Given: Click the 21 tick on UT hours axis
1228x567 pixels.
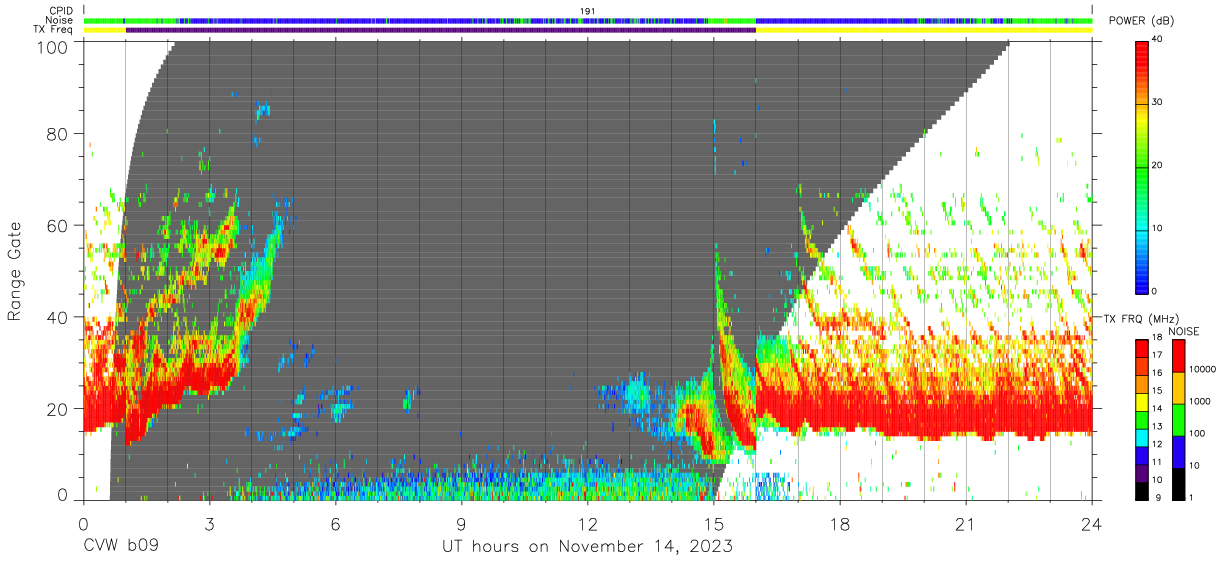Looking at the screenshot, I should [966, 525].
